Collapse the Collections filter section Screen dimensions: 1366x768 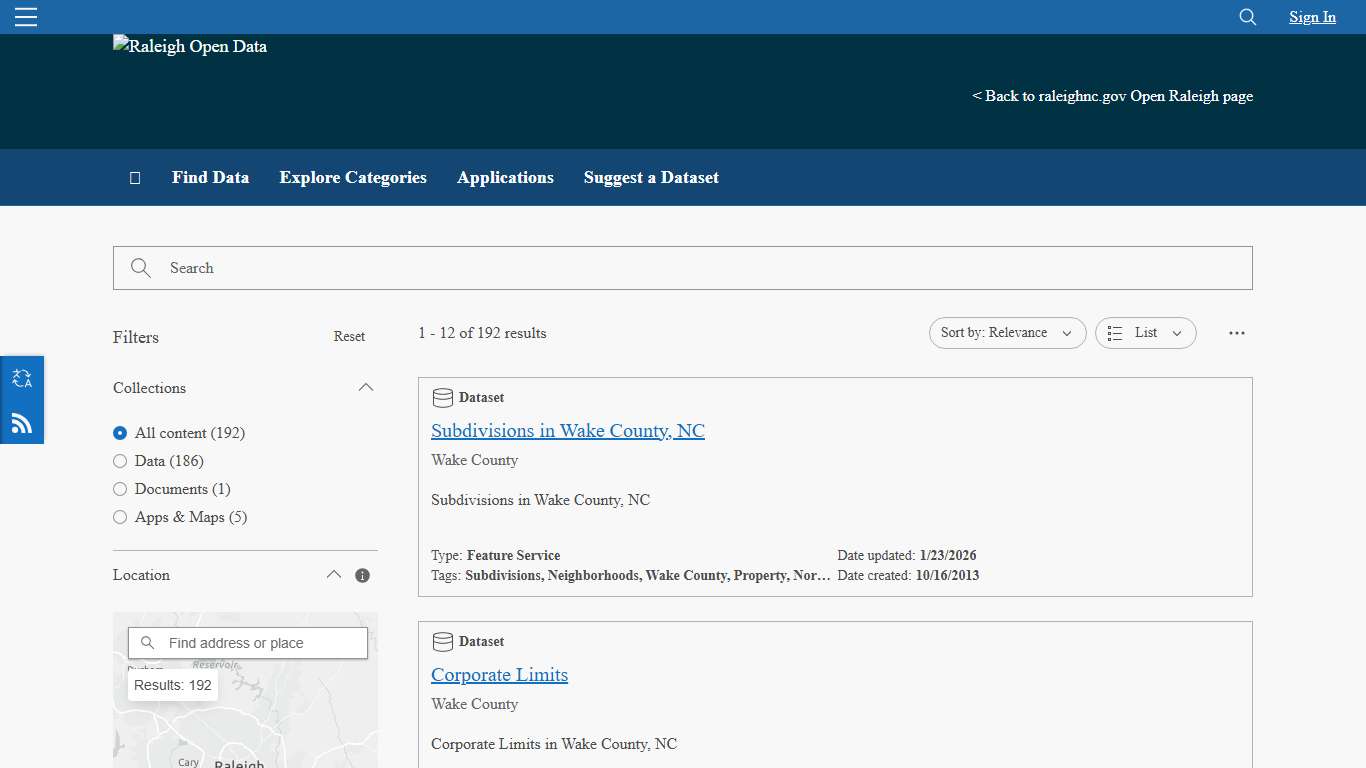366,387
